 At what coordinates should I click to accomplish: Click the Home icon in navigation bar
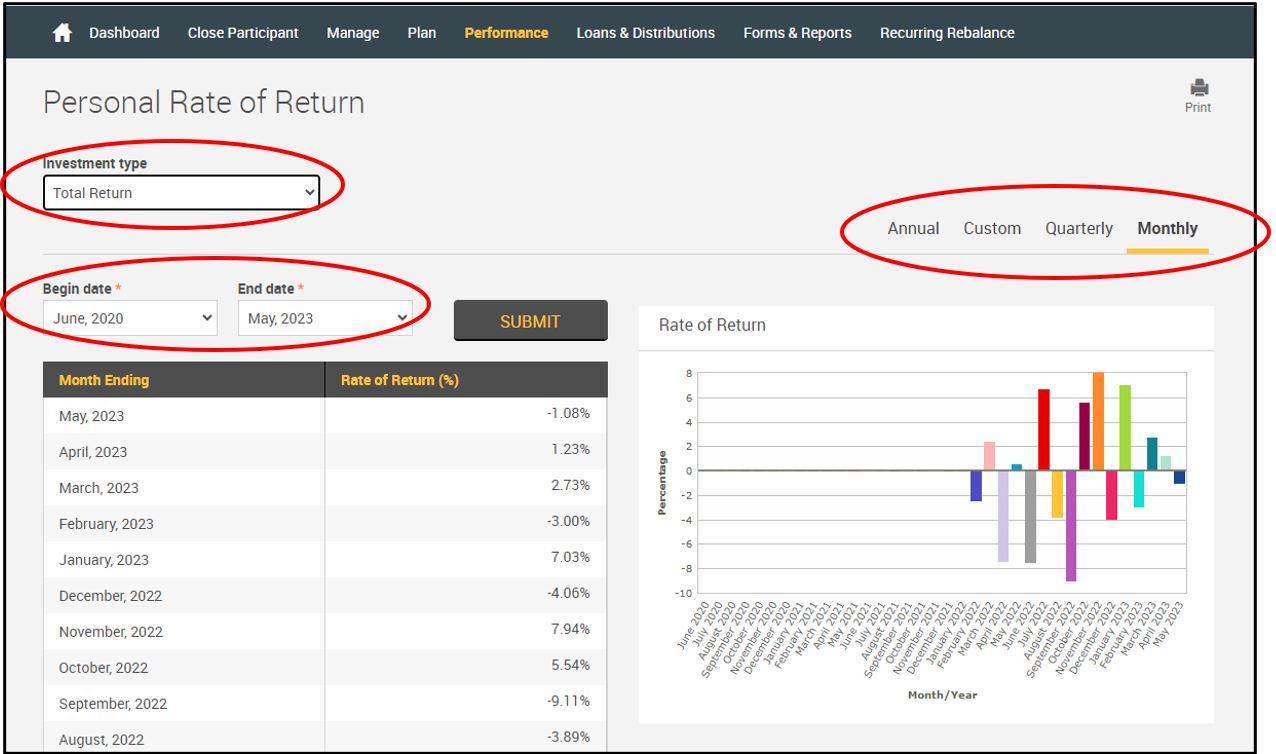coord(62,33)
